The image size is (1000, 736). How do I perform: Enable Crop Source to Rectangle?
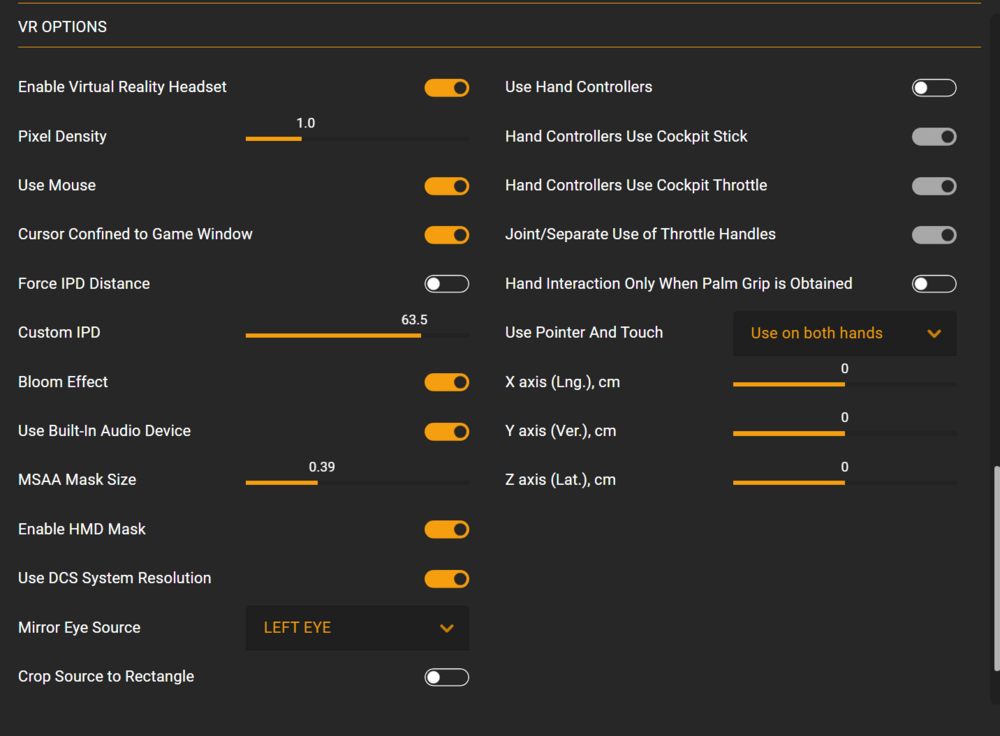(x=446, y=678)
